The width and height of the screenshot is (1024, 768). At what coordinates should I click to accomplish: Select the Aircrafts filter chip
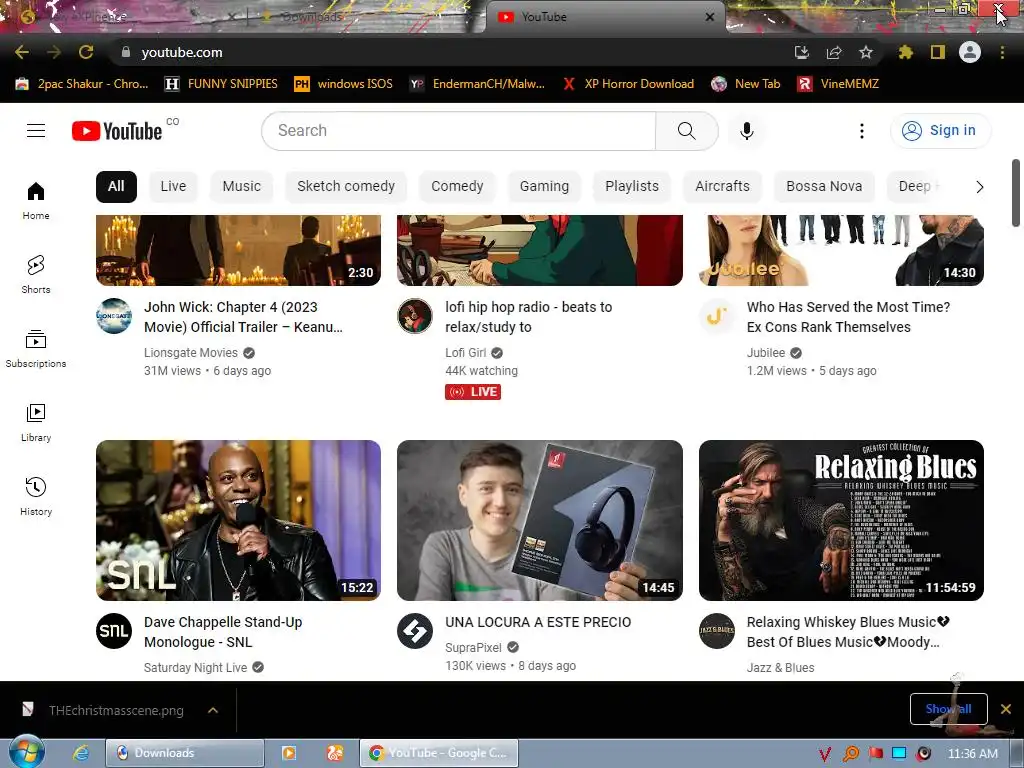point(722,187)
